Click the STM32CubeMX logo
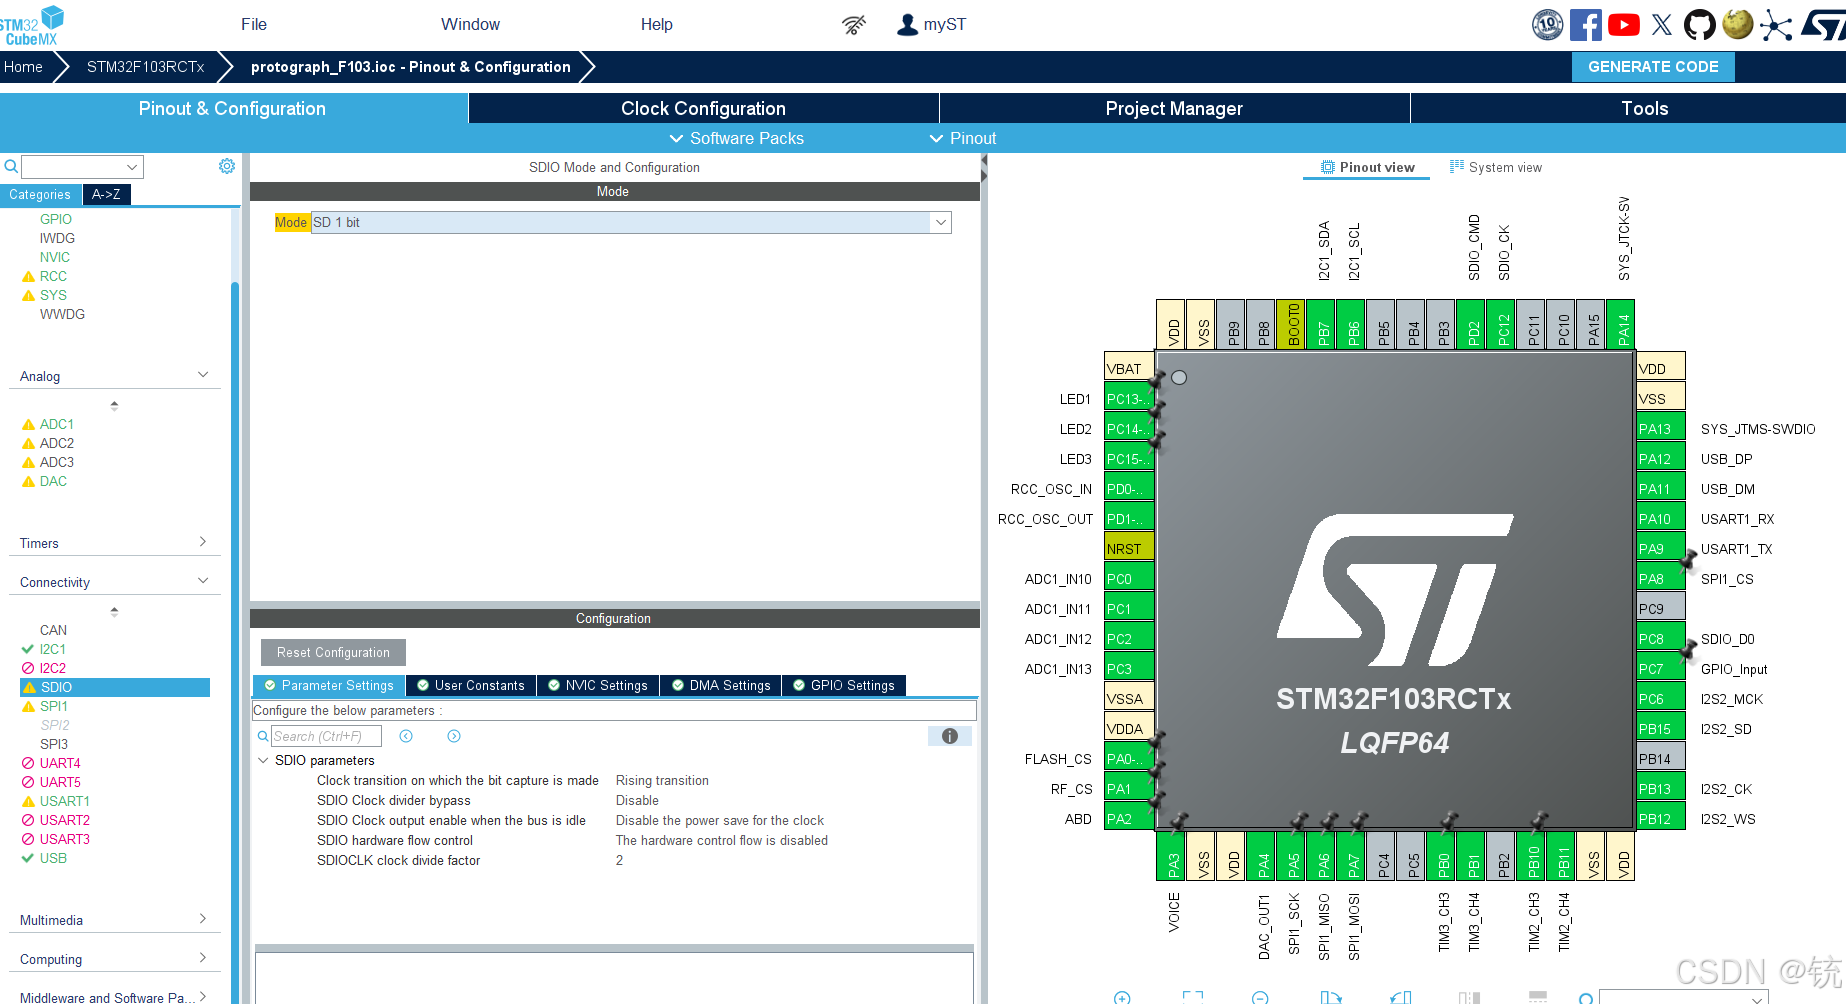Image resolution: width=1846 pixels, height=1004 pixels. tap(33, 25)
